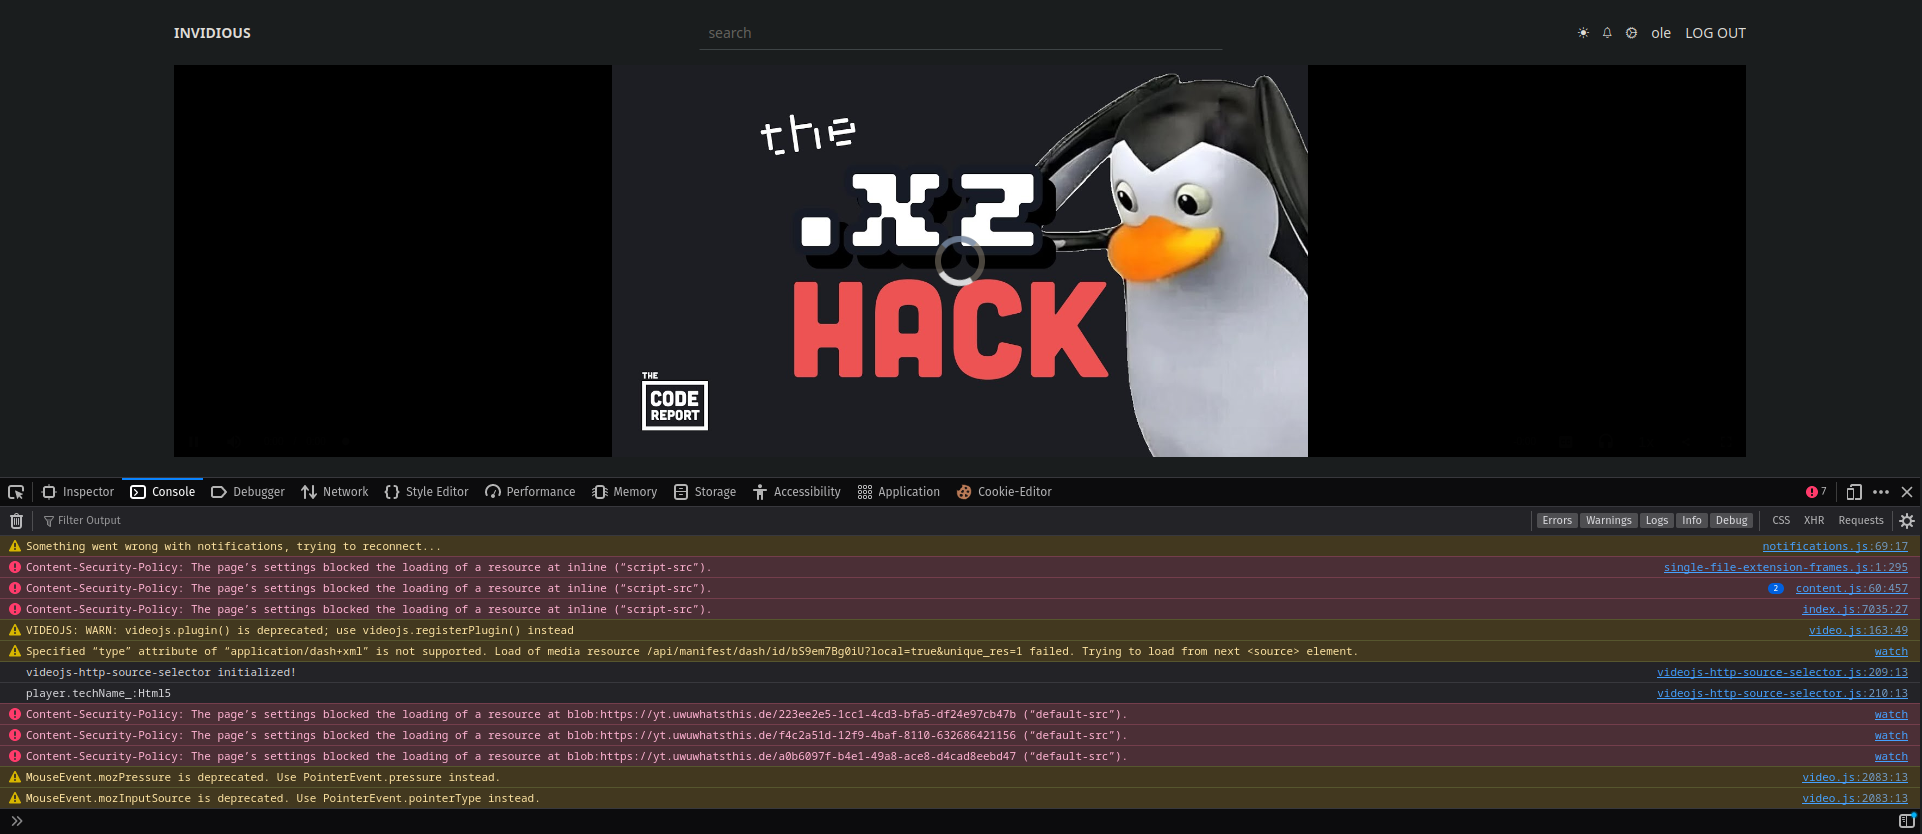Select 'player.techName_:Html5' log text
The height and width of the screenshot is (834, 1922).
click(x=98, y=693)
